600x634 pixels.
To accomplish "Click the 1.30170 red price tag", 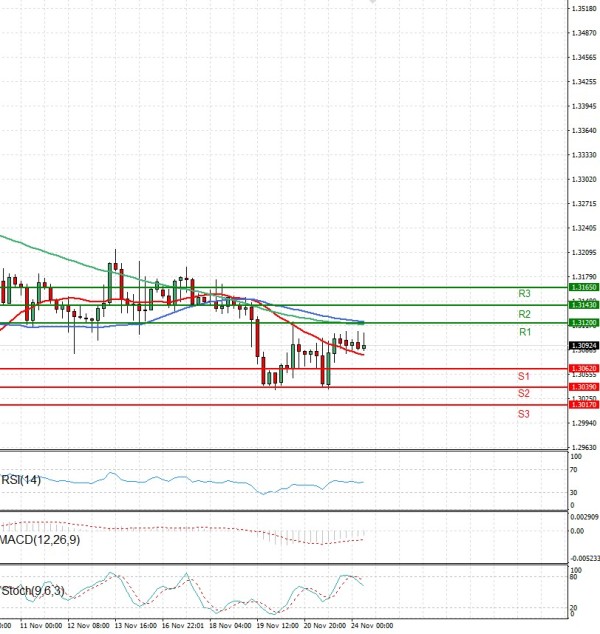I will pyautogui.click(x=583, y=405).
